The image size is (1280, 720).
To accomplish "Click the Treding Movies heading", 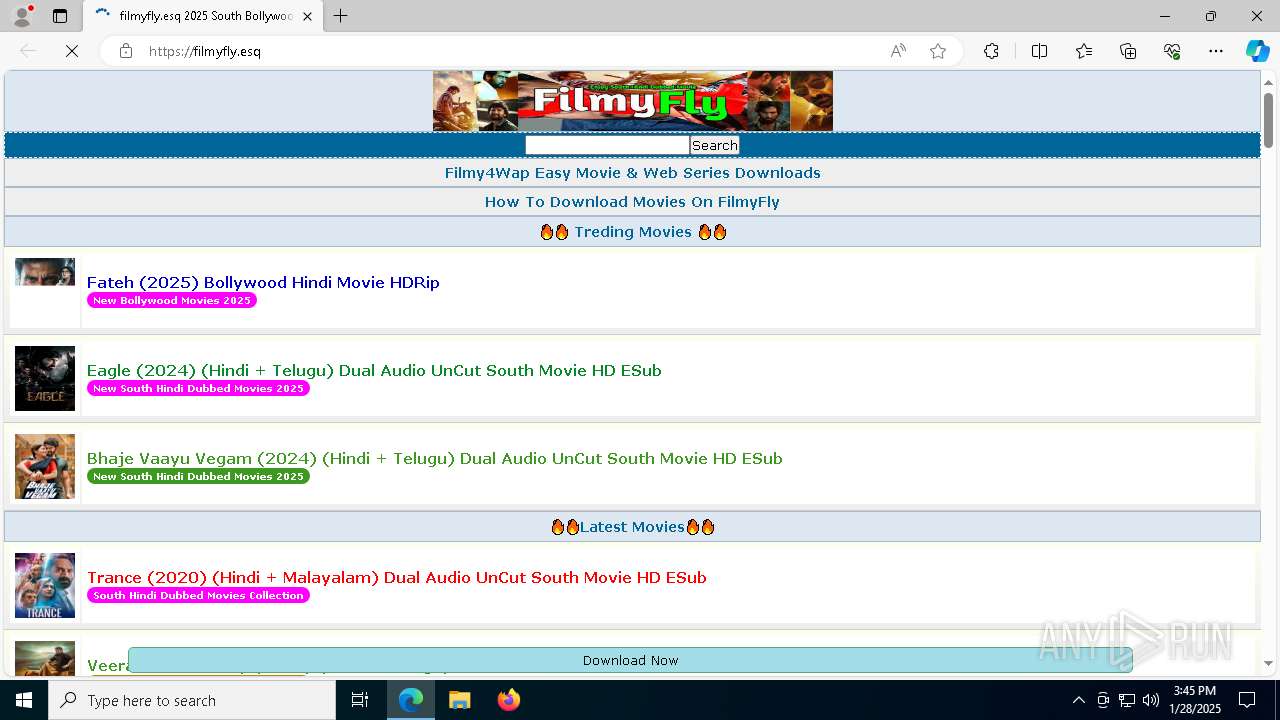I will tap(632, 232).
